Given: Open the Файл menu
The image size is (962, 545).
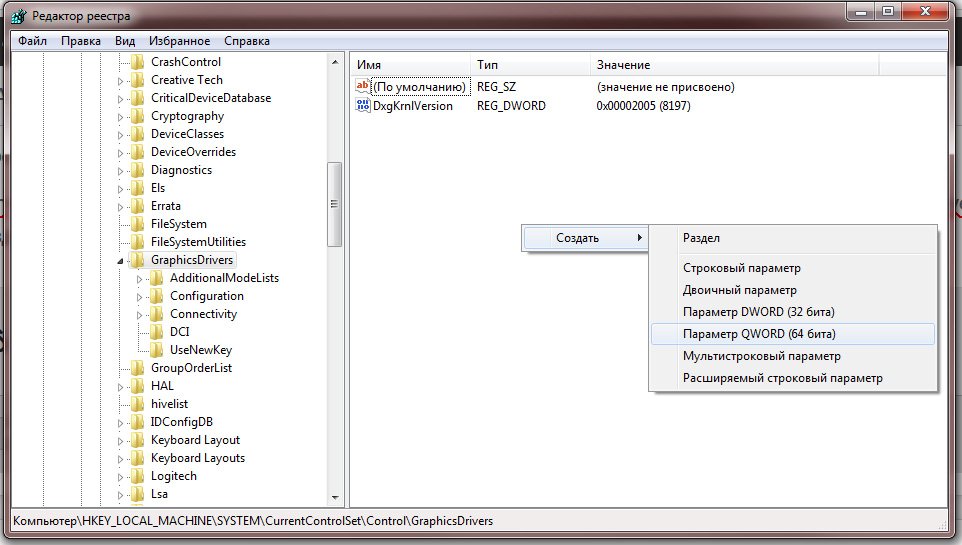Looking at the screenshot, I should click(x=32, y=41).
